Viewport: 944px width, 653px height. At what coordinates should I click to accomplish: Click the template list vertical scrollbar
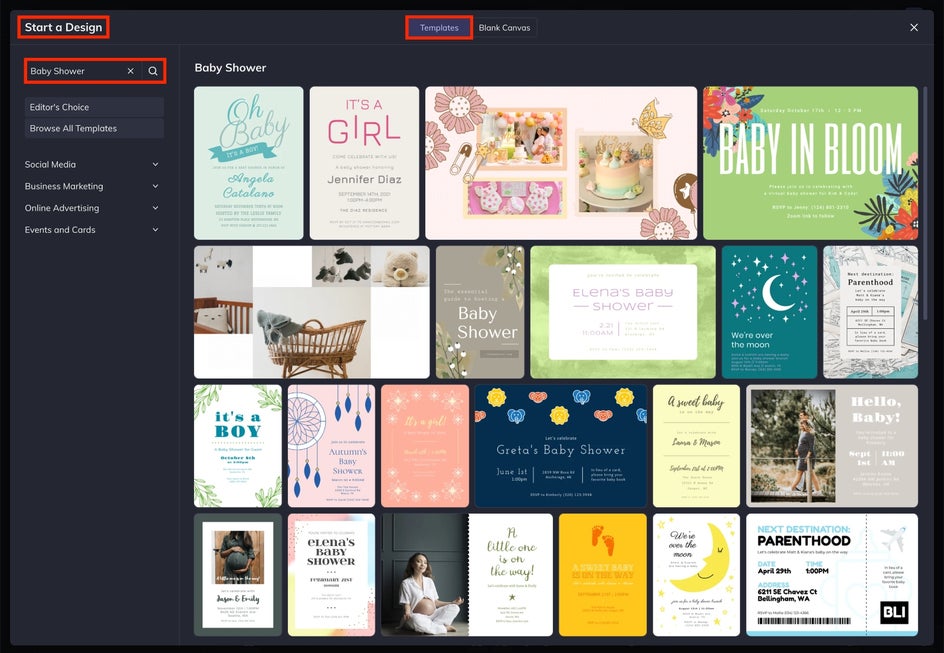click(925, 203)
